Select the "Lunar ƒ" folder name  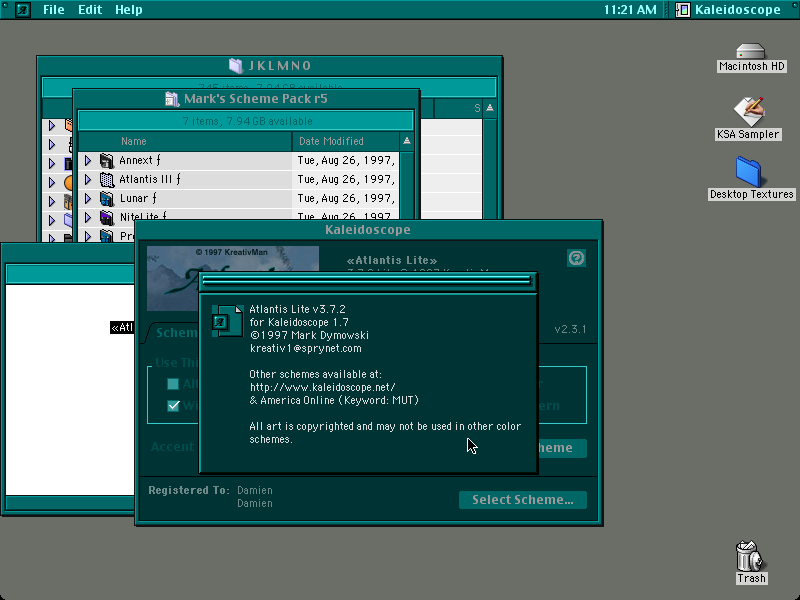click(x=138, y=198)
